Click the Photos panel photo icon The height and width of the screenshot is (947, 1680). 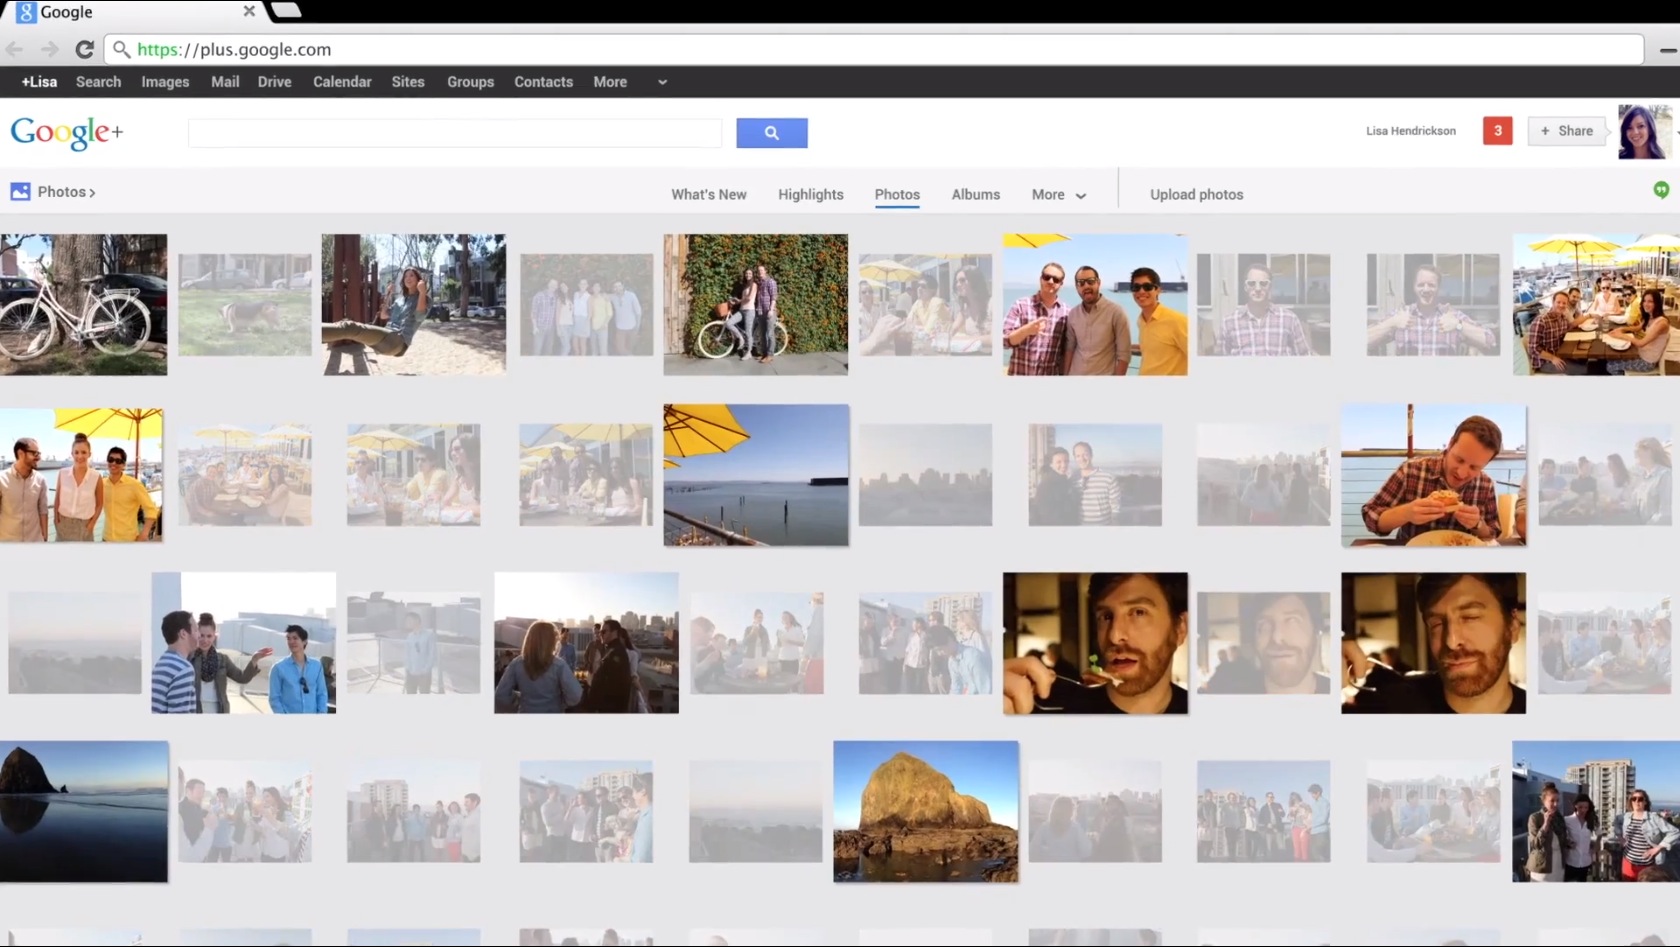pyautogui.click(x=20, y=191)
